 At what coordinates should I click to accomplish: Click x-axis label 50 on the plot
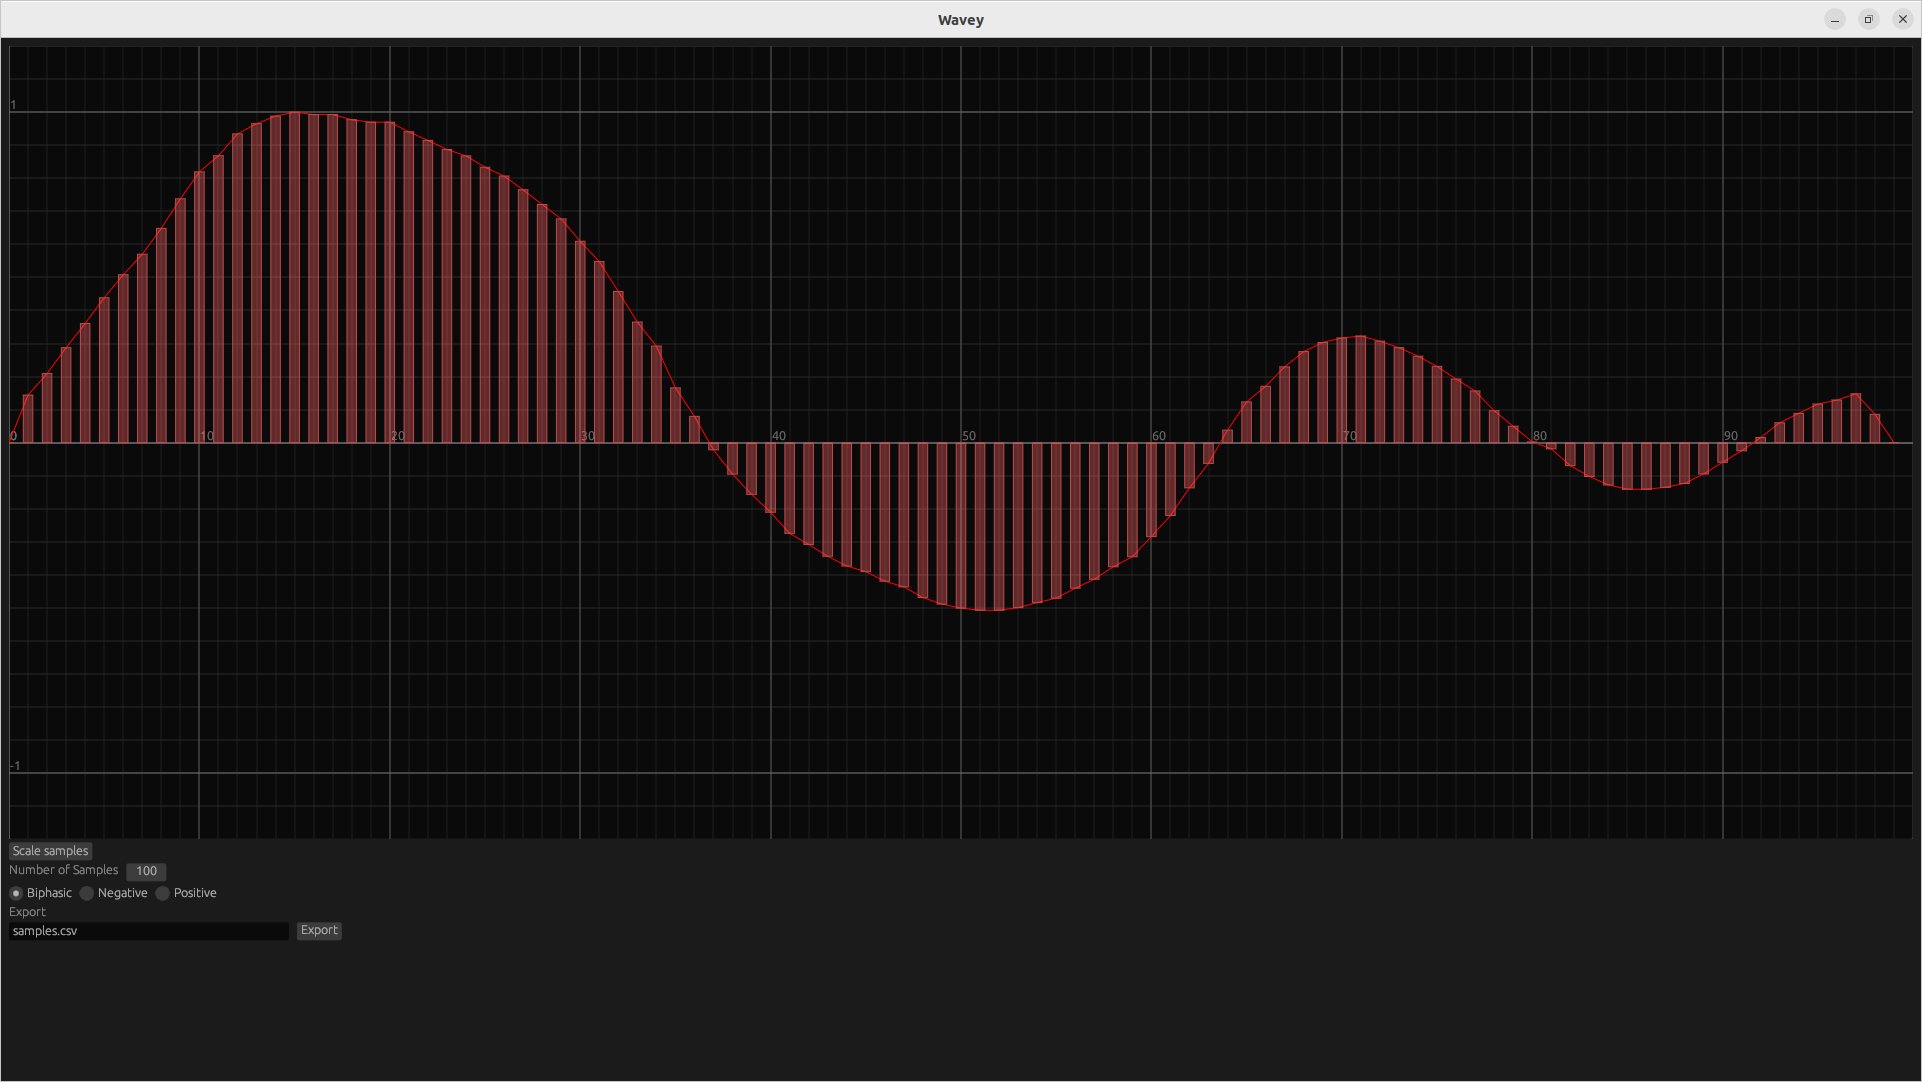coord(968,436)
